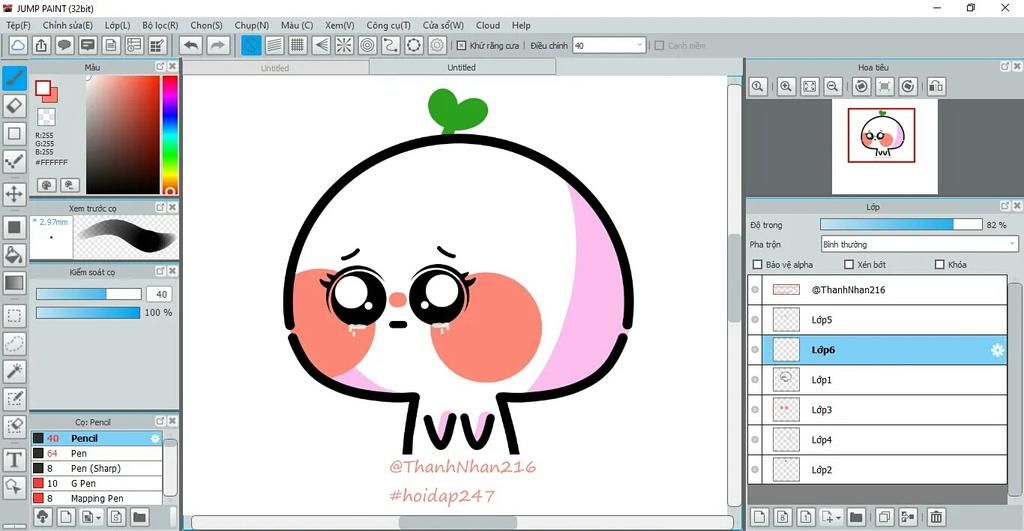This screenshot has width=1024, height=531.
Task: Click the brush size slider
Action: point(88,295)
